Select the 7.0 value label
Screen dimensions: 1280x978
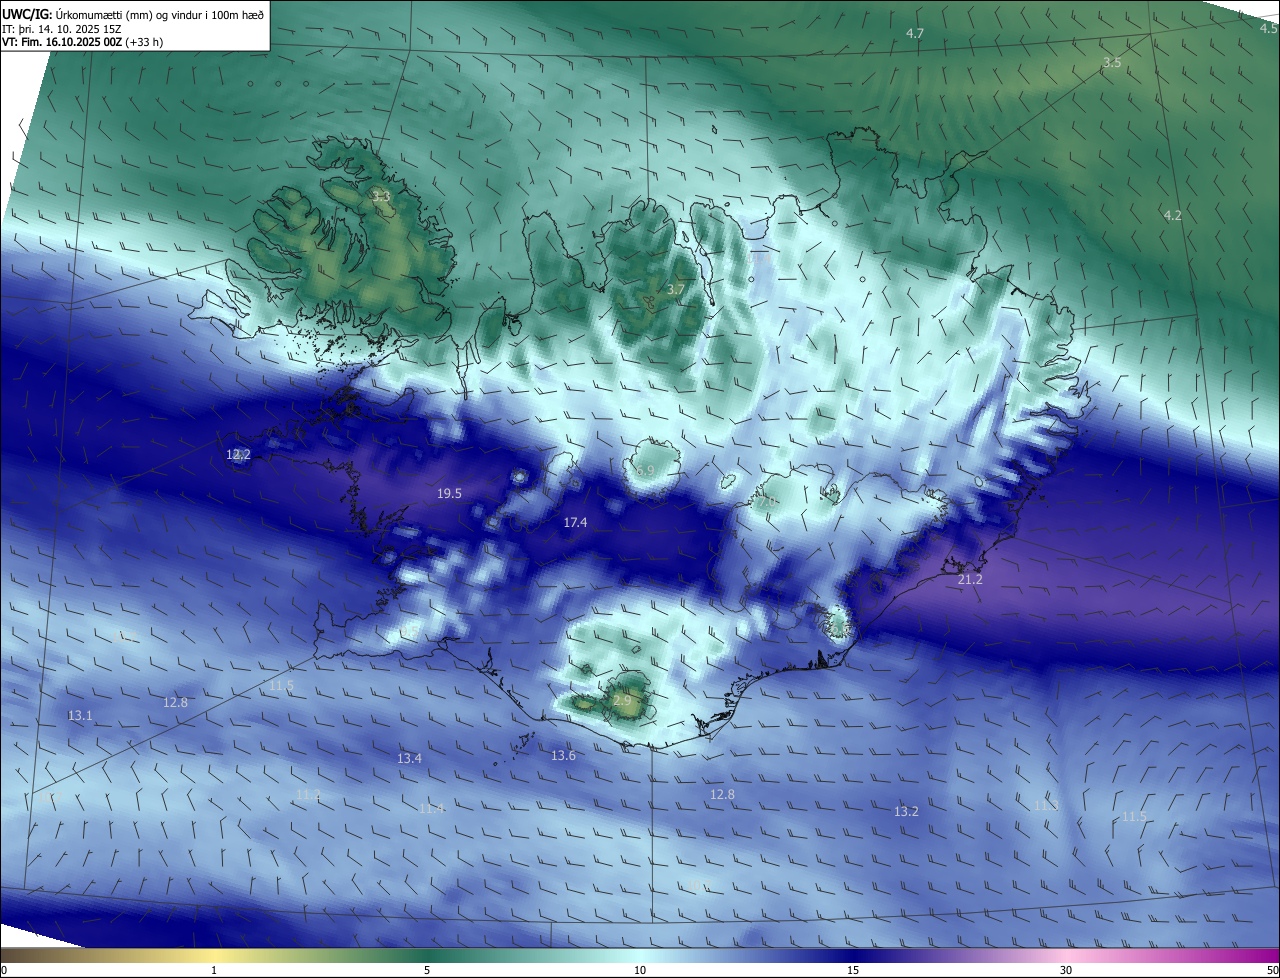tap(768, 502)
